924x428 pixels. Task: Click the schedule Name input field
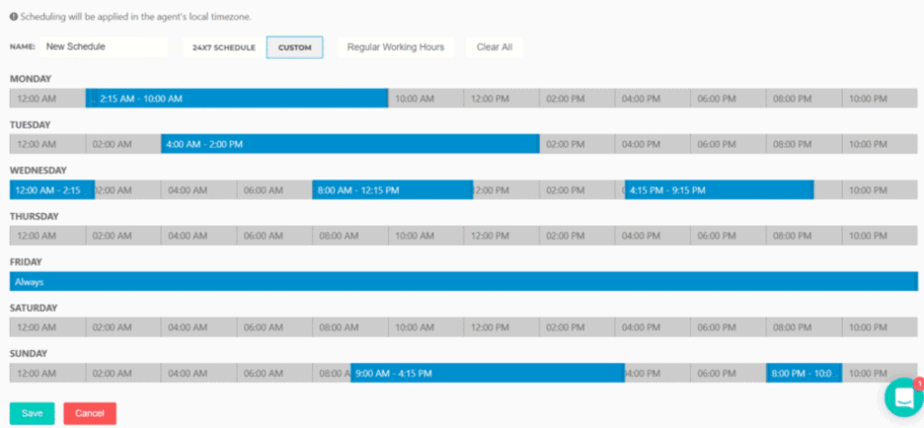[x=104, y=47]
